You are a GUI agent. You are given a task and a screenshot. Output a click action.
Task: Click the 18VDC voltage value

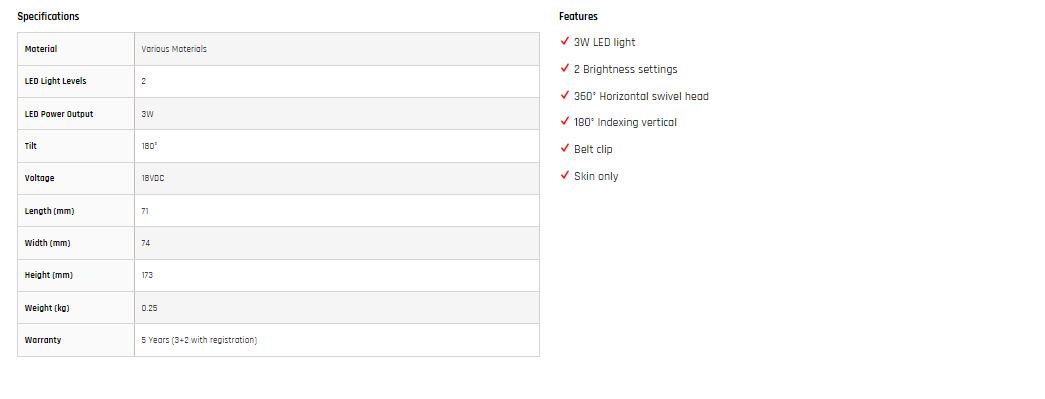point(153,178)
